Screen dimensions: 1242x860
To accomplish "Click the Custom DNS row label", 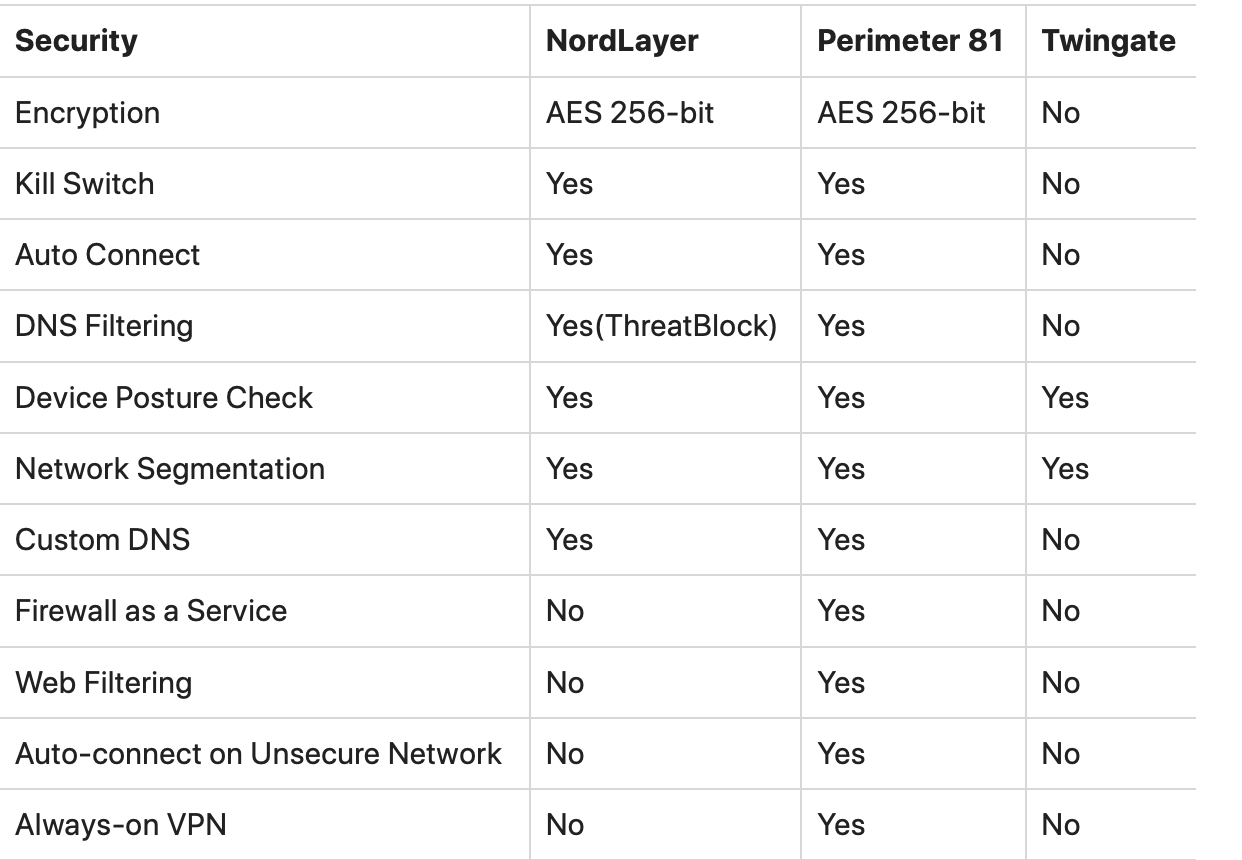I will click(x=102, y=540).
